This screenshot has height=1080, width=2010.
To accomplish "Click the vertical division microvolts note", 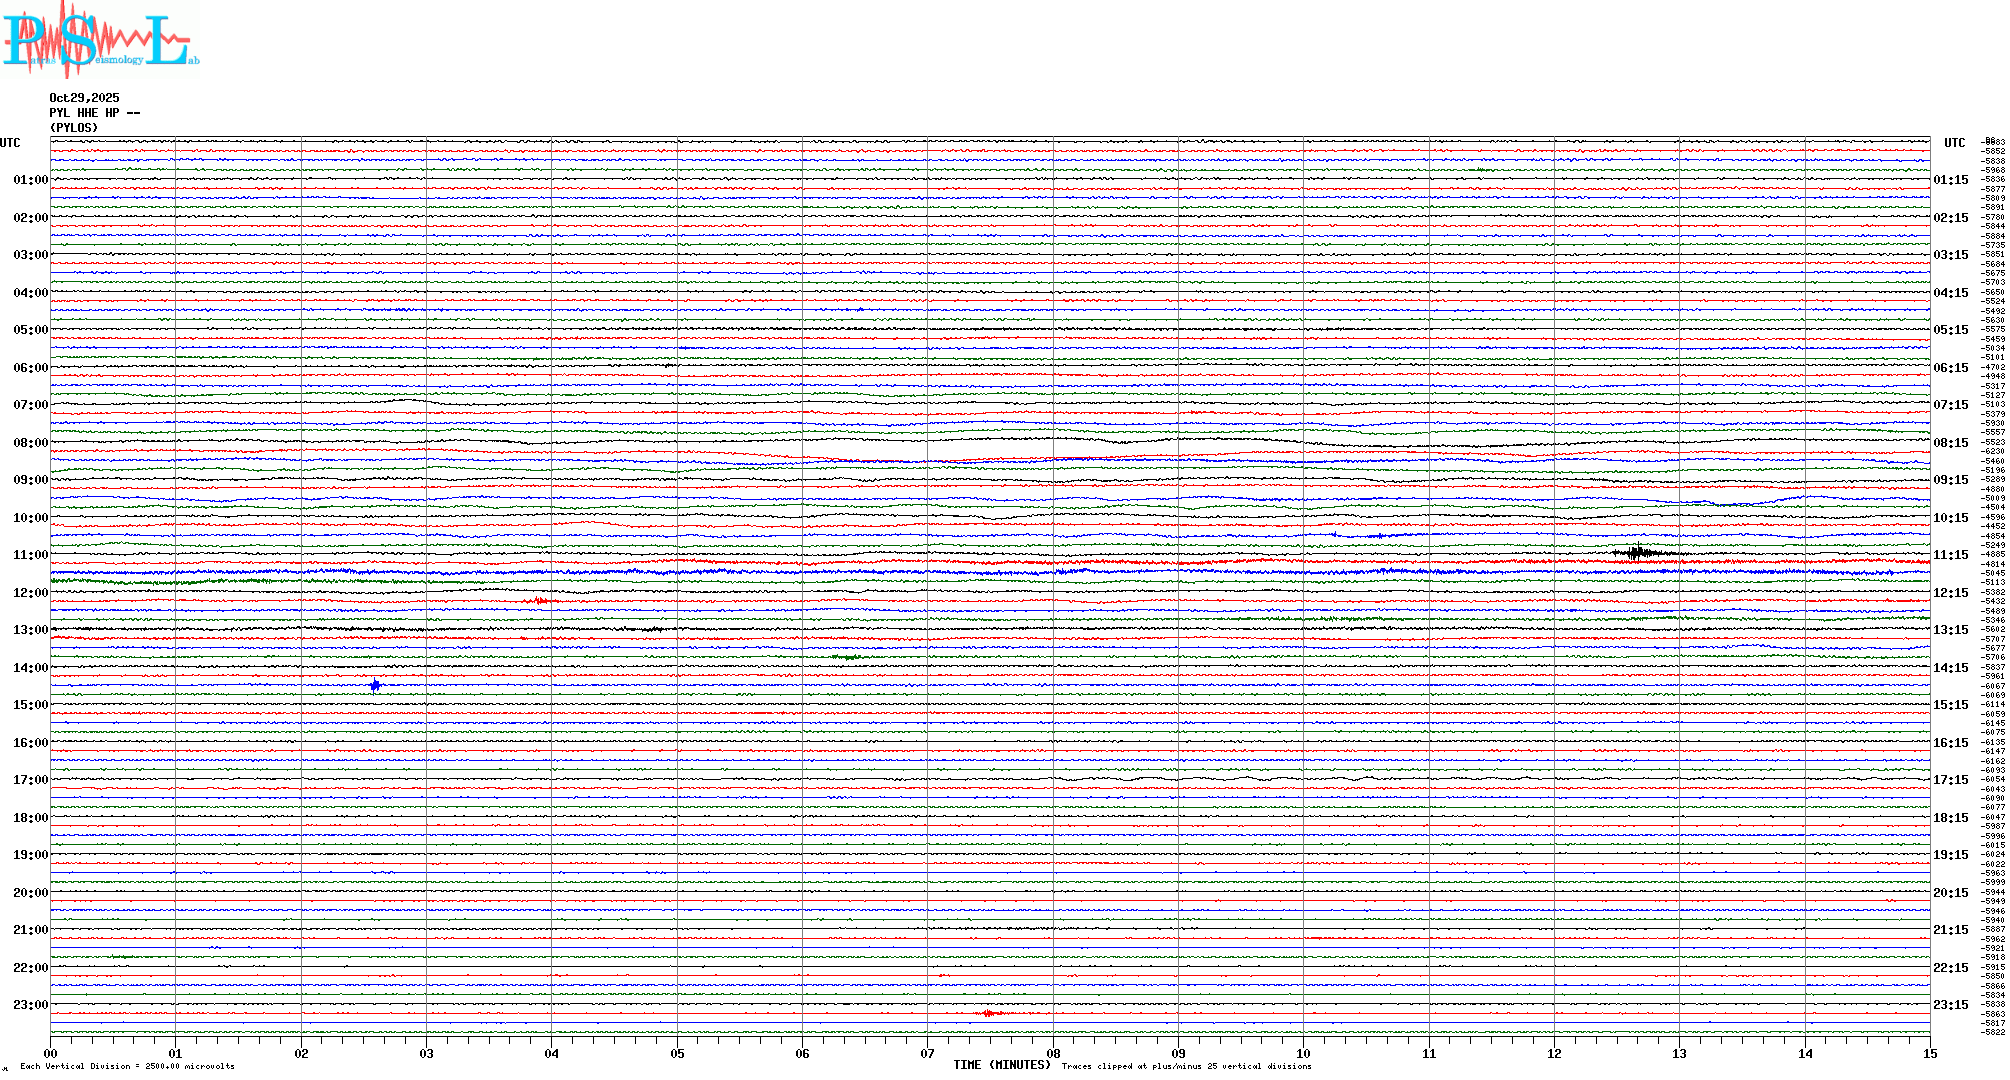I will 127,1066.
